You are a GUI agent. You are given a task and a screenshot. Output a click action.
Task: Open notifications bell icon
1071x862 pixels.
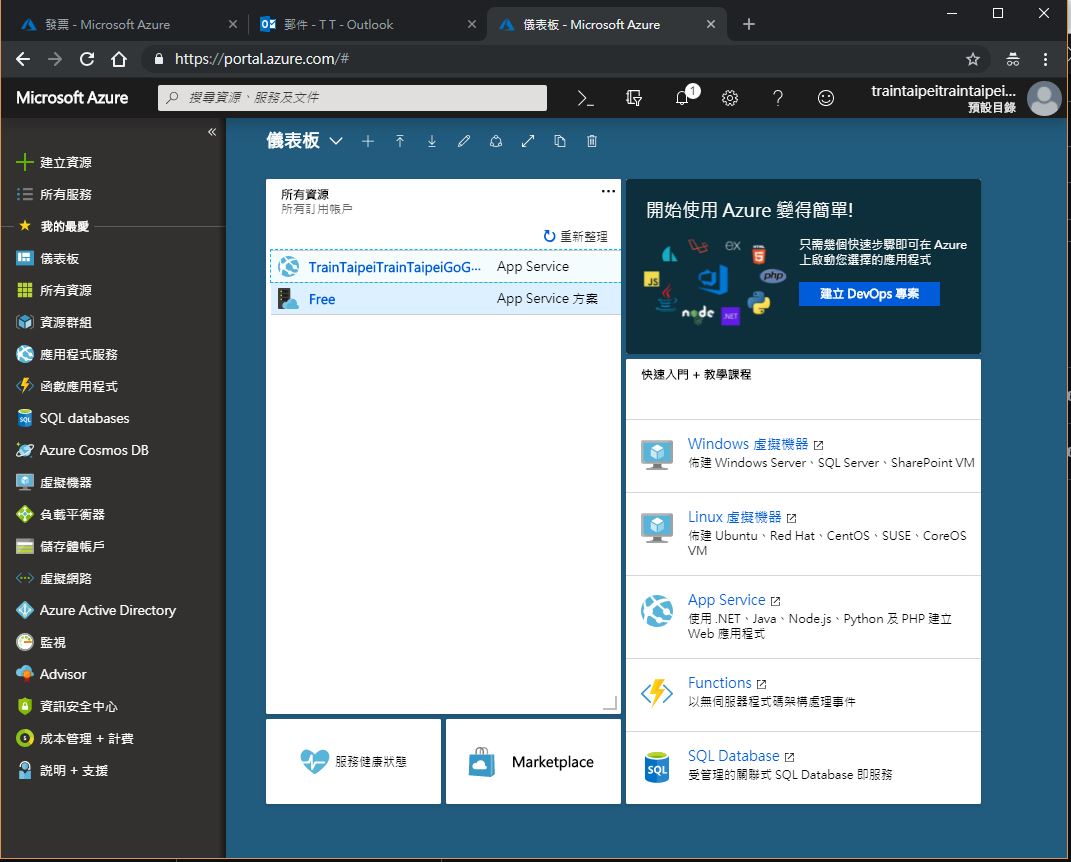pyautogui.click(x=682, y=98)
